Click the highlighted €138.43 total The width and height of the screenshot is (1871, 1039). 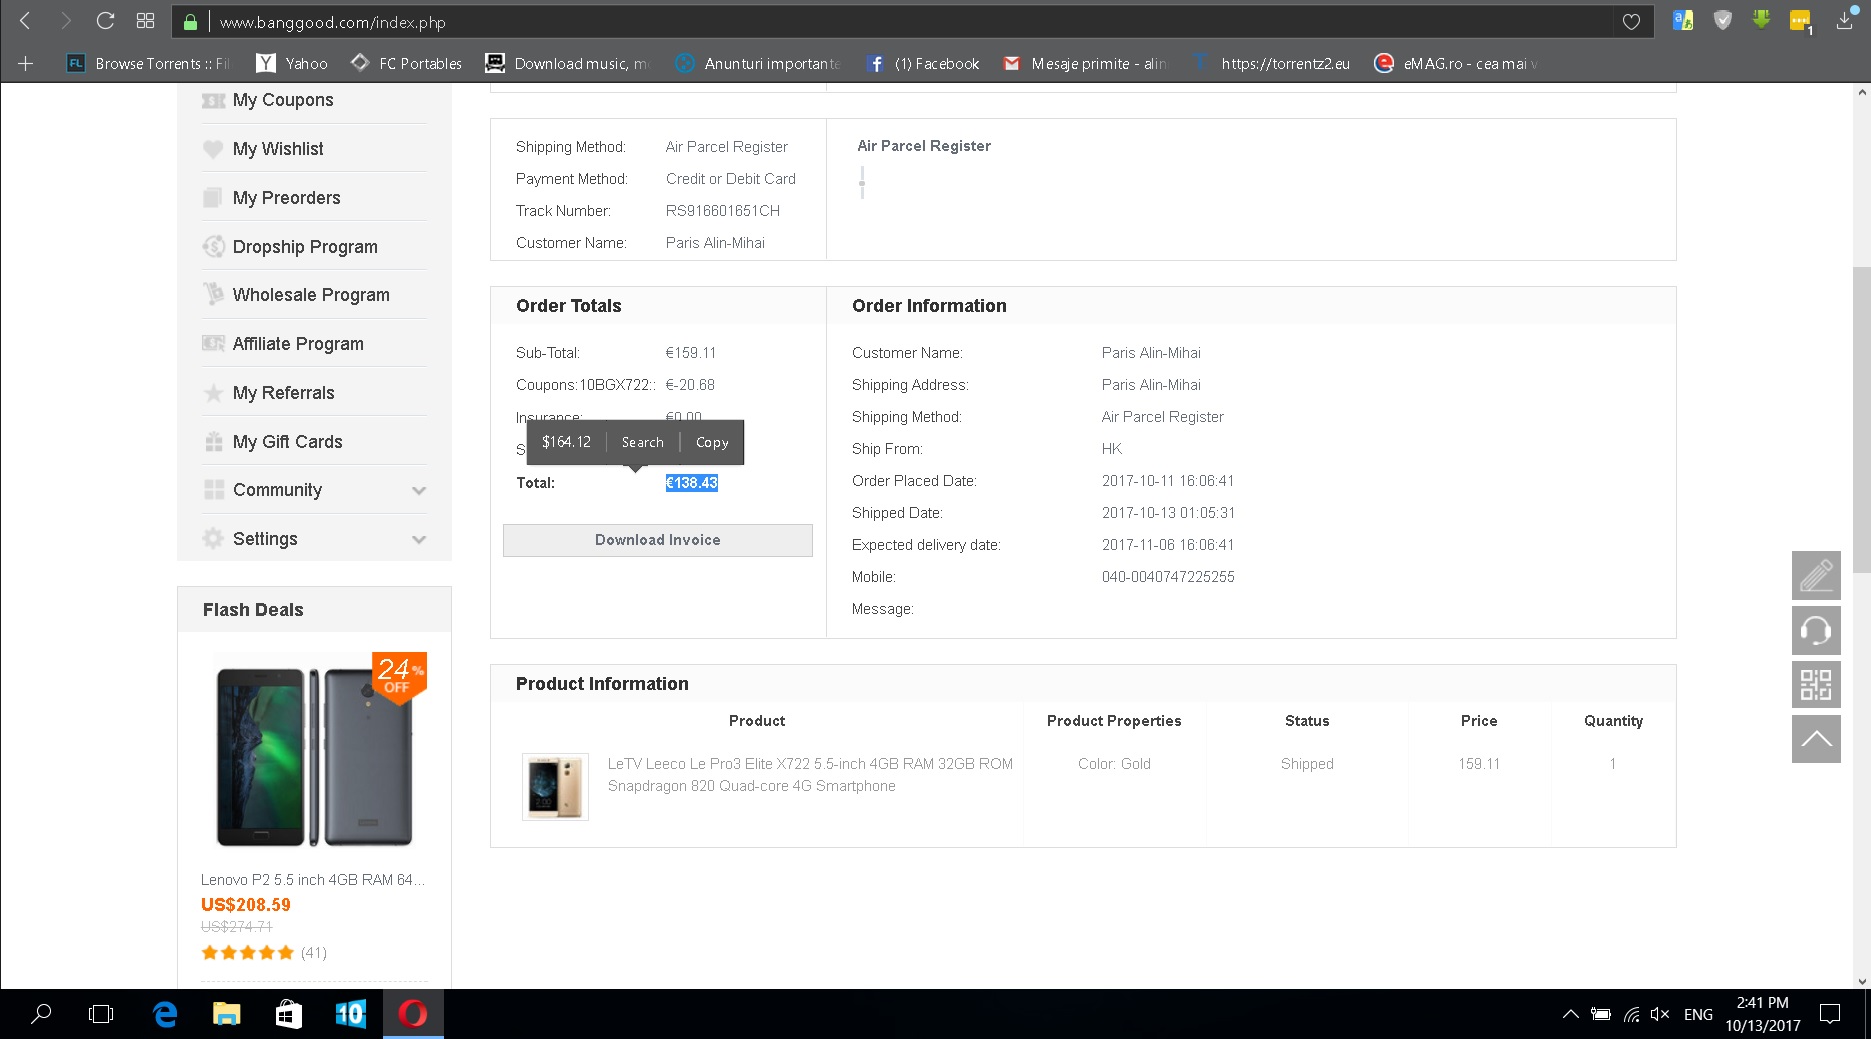(x=692, y=483)
